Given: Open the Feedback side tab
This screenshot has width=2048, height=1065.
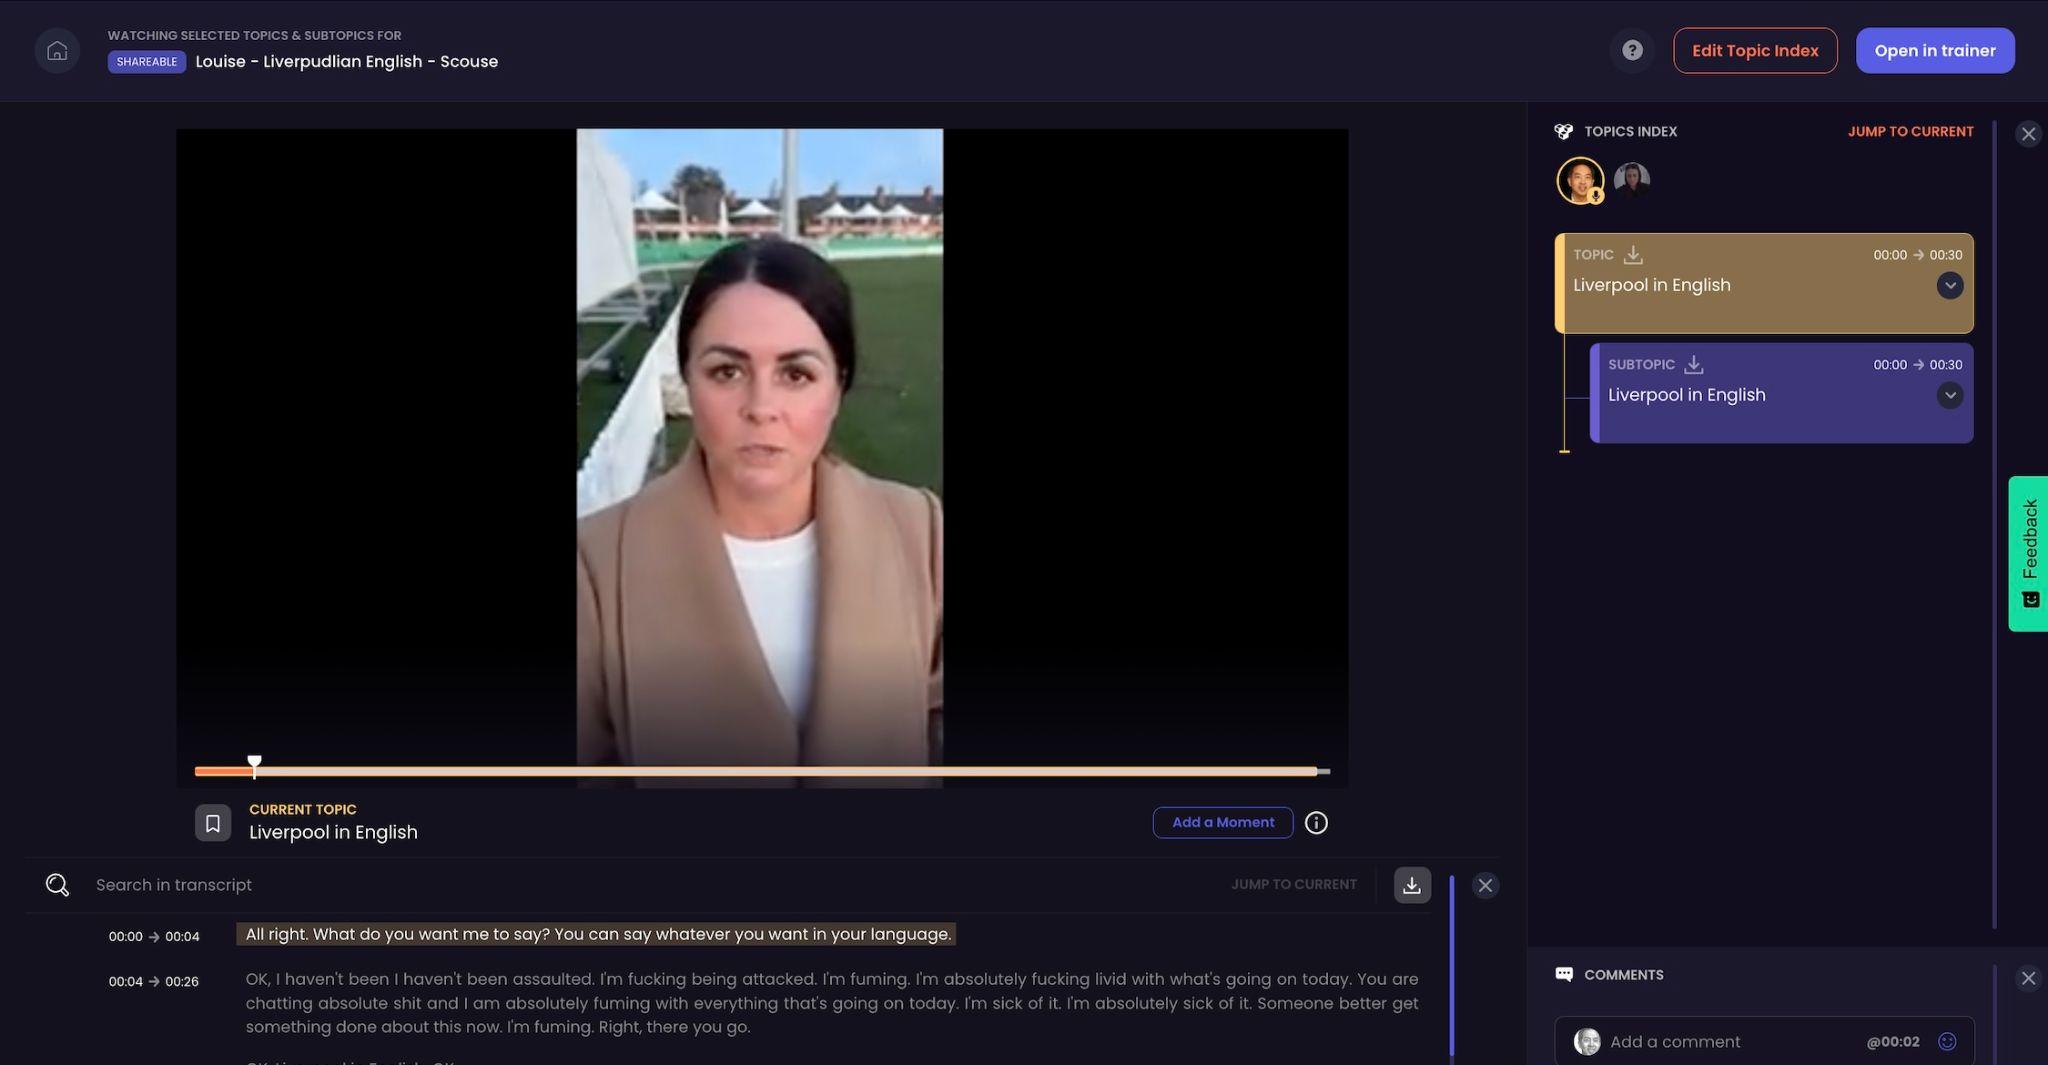Looking at the screenshot, I should click(x=2028, y=553).
